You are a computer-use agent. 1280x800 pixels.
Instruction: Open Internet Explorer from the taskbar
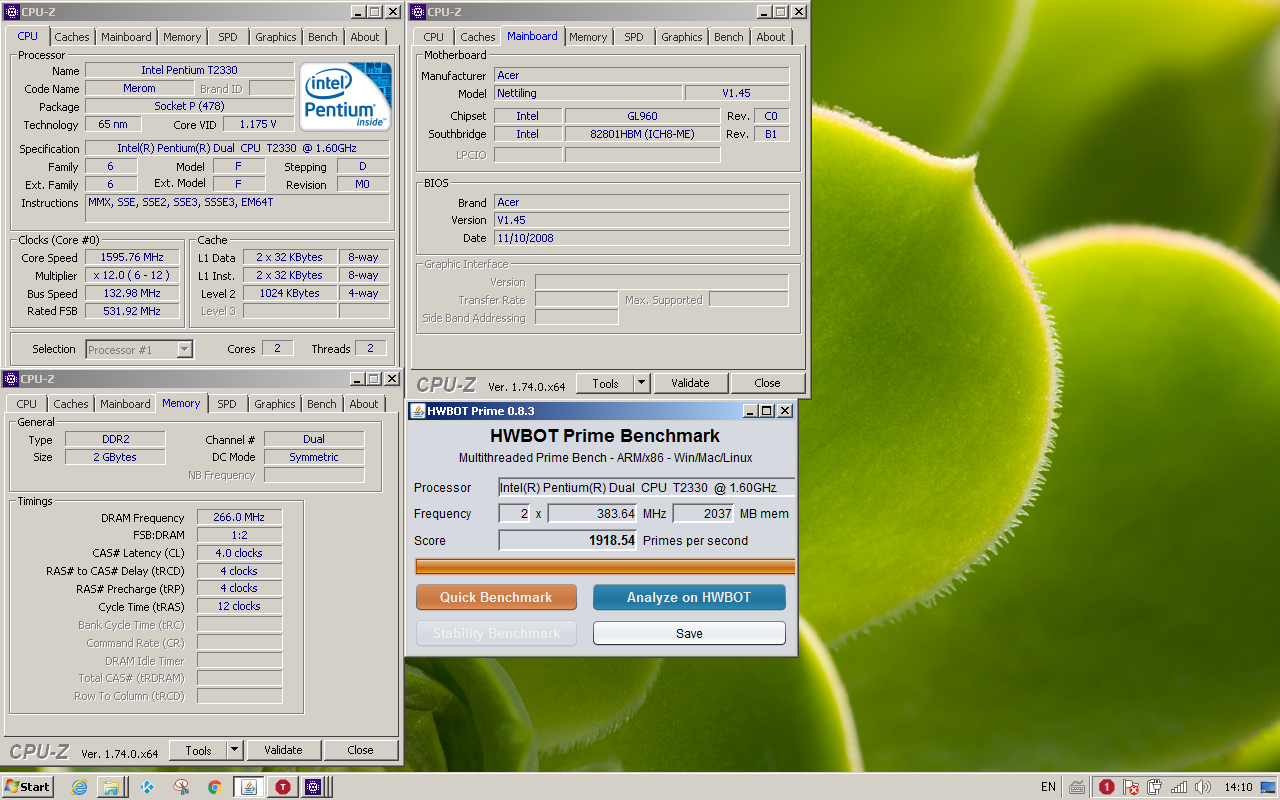[80, 787]
